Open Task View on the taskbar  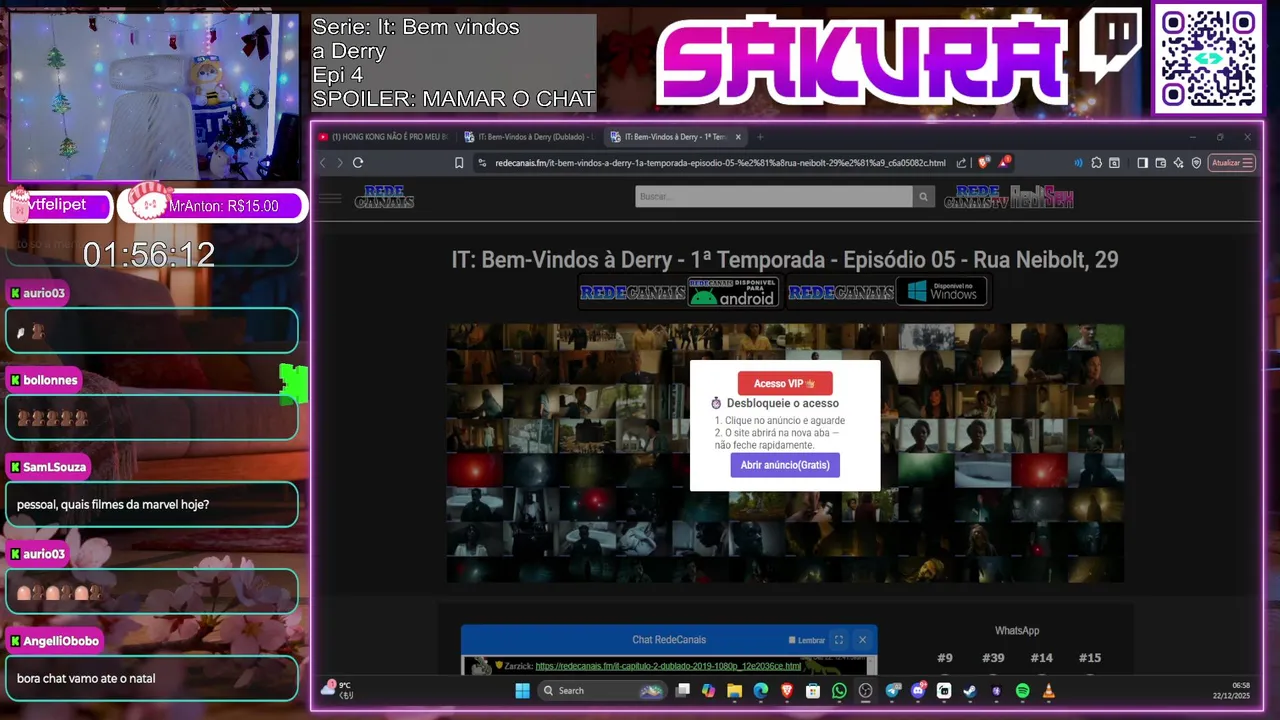pyautogui.click(x=683, y=691)
